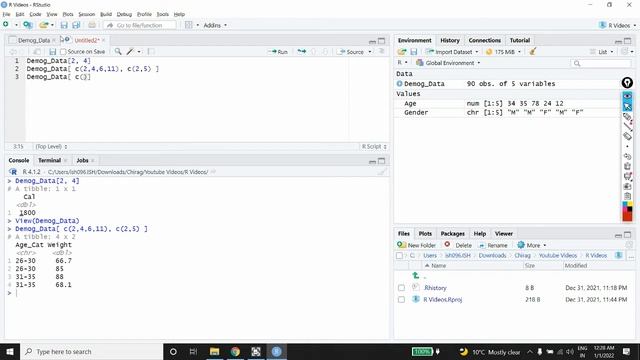Re-run previous code region icon

[302, 51]
